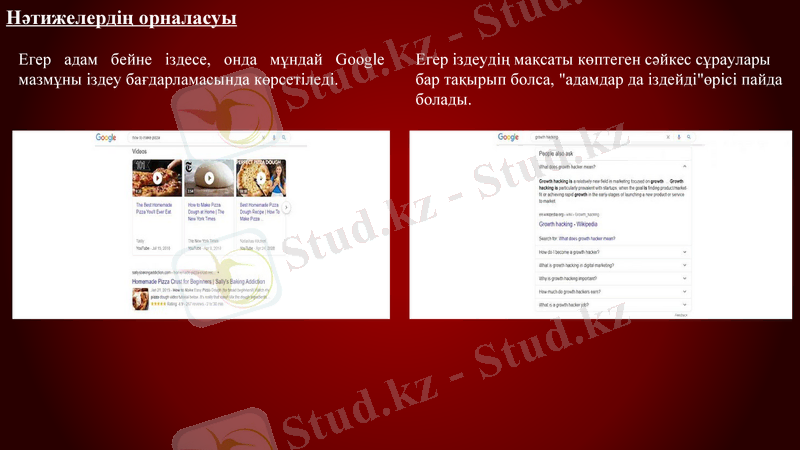800x450 pixels.
Task: Click the Sally's Baking Addiction result thumbnail
Action: (x=140, y=299)
